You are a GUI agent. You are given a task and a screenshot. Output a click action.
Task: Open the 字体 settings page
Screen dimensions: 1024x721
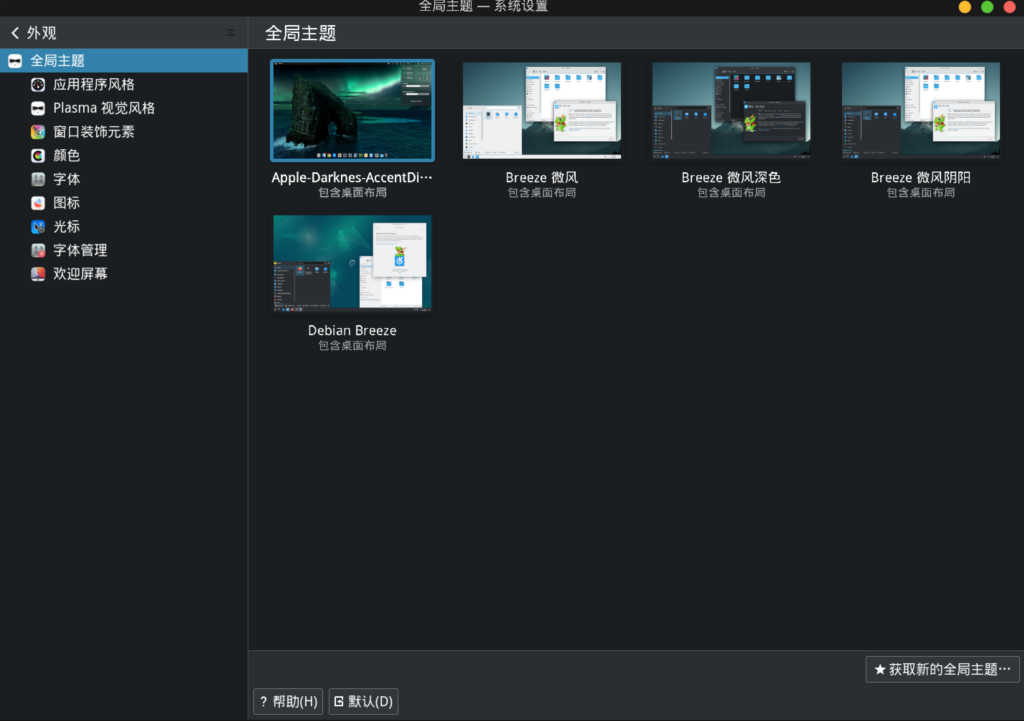point(124,179)
